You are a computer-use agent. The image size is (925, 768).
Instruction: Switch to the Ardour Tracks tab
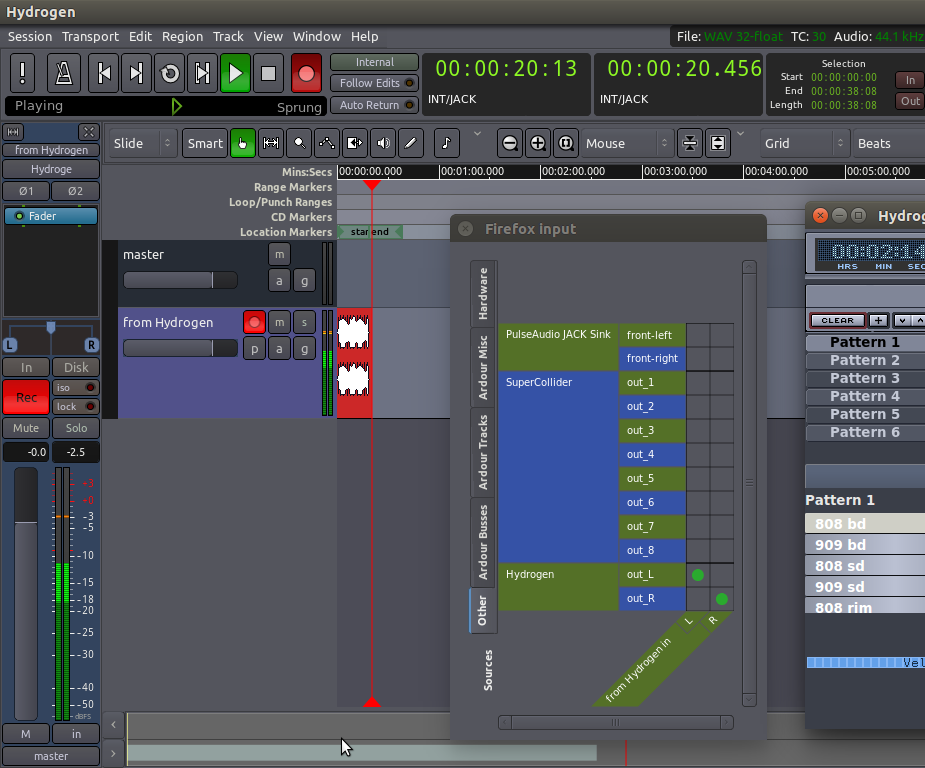(483, 452)
